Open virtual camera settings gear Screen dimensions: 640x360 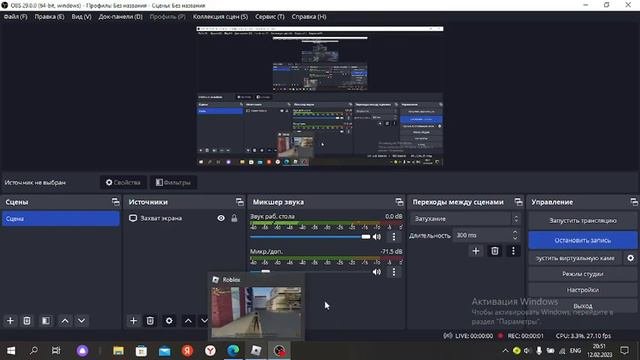pos(631,258)
